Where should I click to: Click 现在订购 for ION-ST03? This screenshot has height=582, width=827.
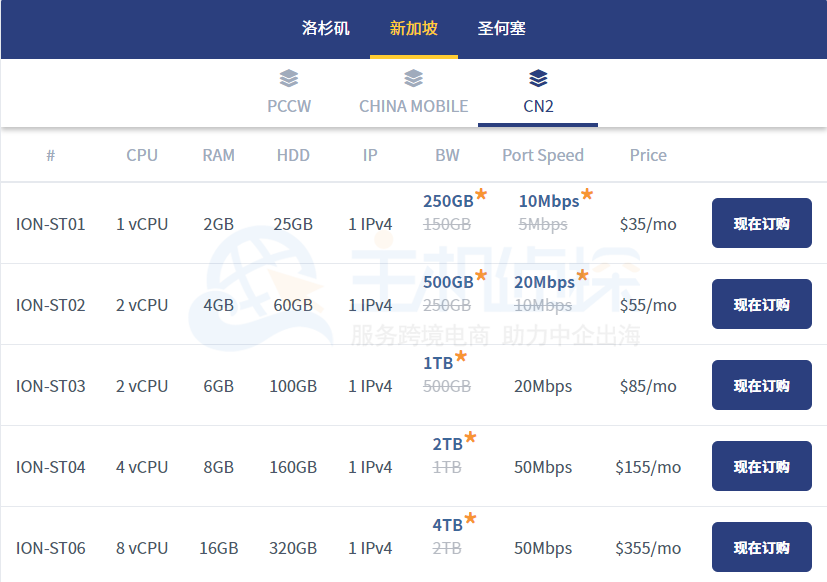click(x=761, y=384)
